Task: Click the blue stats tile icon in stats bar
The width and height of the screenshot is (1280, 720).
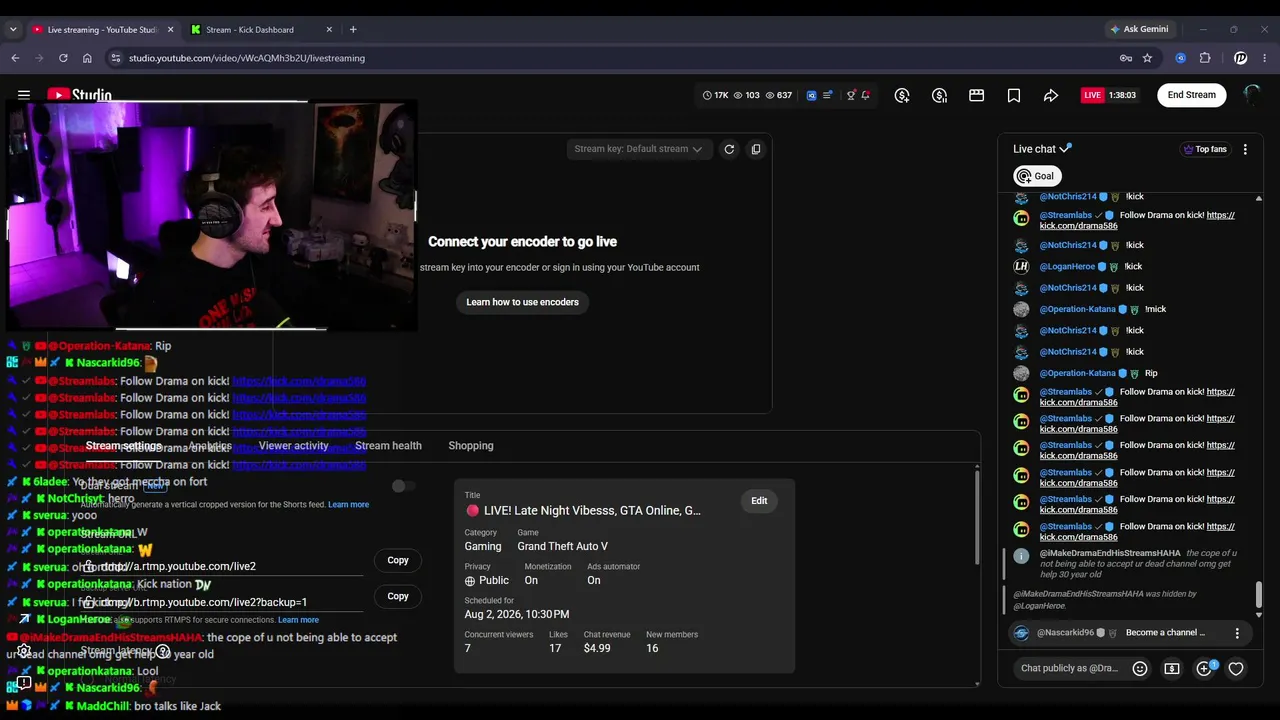Action: point(812,95)
